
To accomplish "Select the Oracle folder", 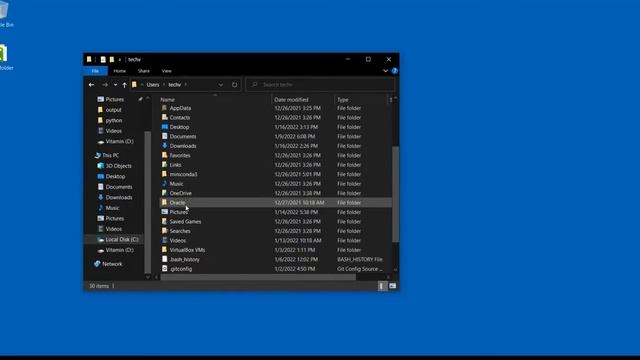I will pyautogui.click(x=177, y=202).
